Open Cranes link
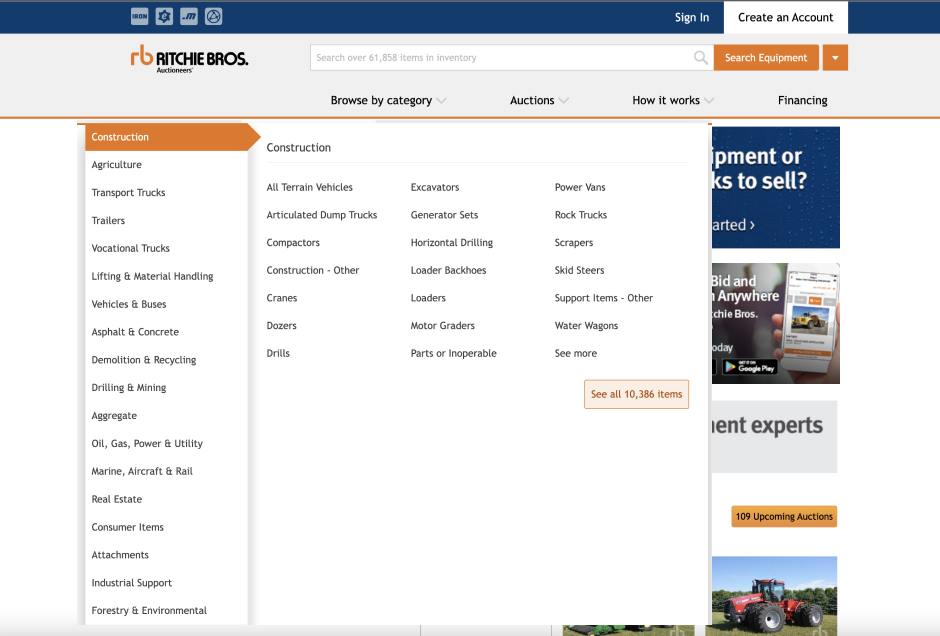Screen dimensions: 940x636 pyautogui.click(x=282, y=298)
